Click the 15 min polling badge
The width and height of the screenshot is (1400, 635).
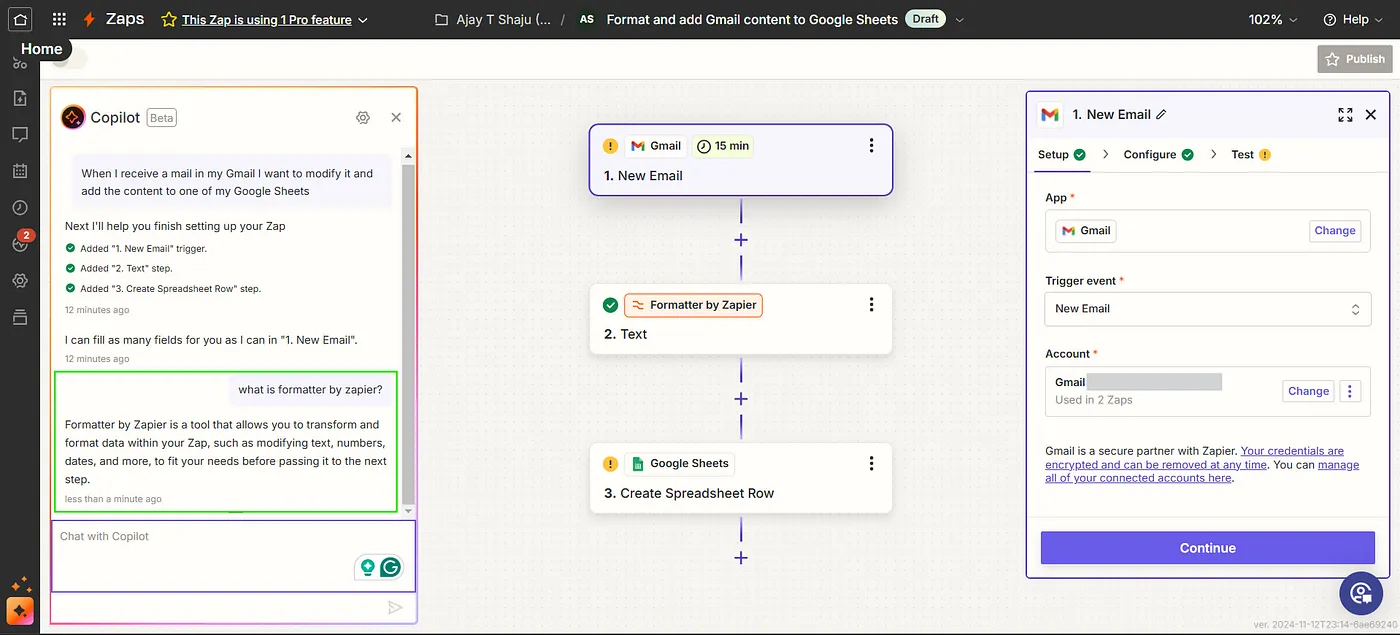pyautogui.click(x=723, y=146)
